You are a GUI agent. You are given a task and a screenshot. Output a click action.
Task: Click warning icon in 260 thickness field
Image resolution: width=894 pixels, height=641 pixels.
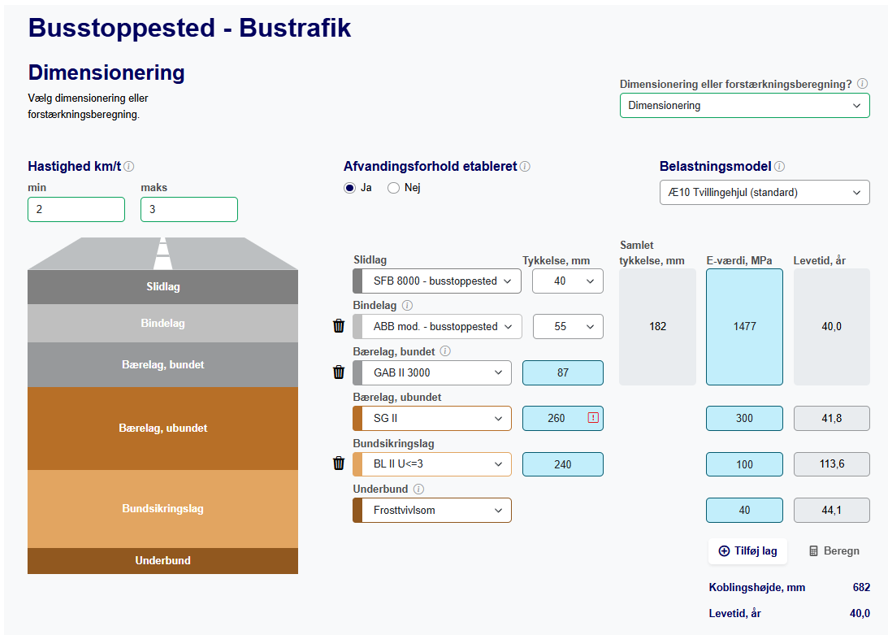[x=593, y=418]
